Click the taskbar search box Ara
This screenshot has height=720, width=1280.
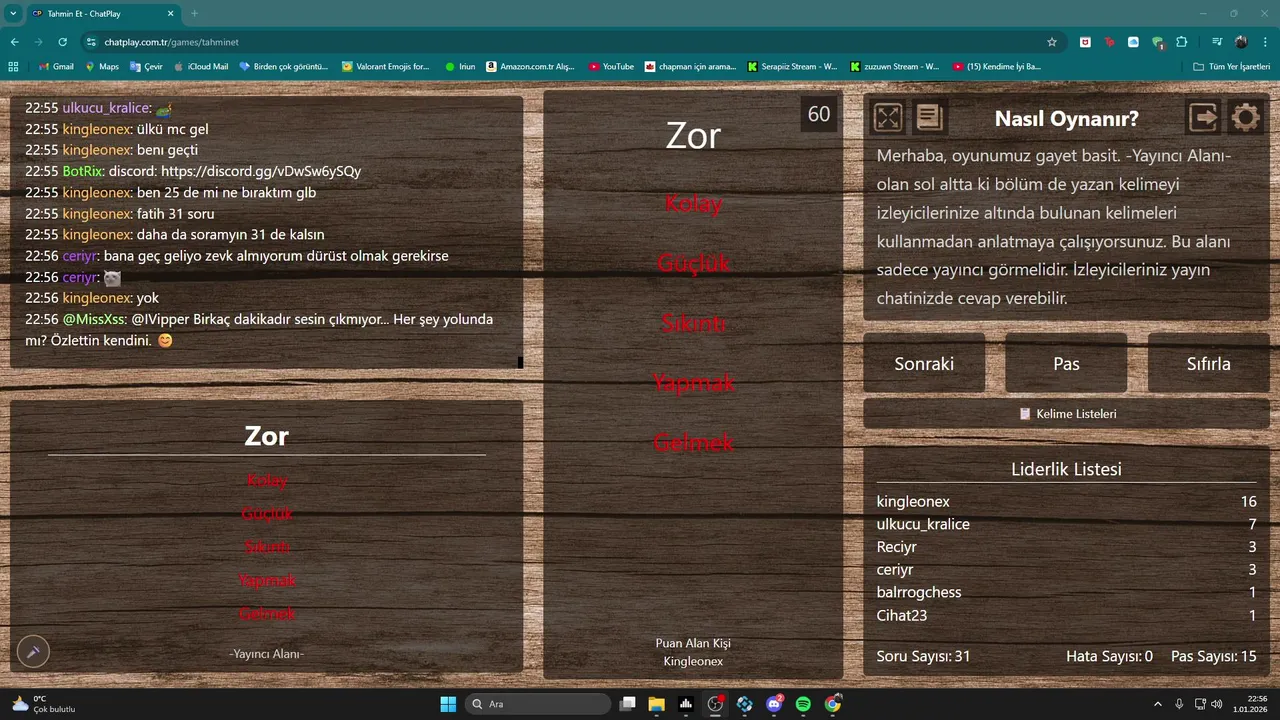pyautogui.click(x=540, y=704)
